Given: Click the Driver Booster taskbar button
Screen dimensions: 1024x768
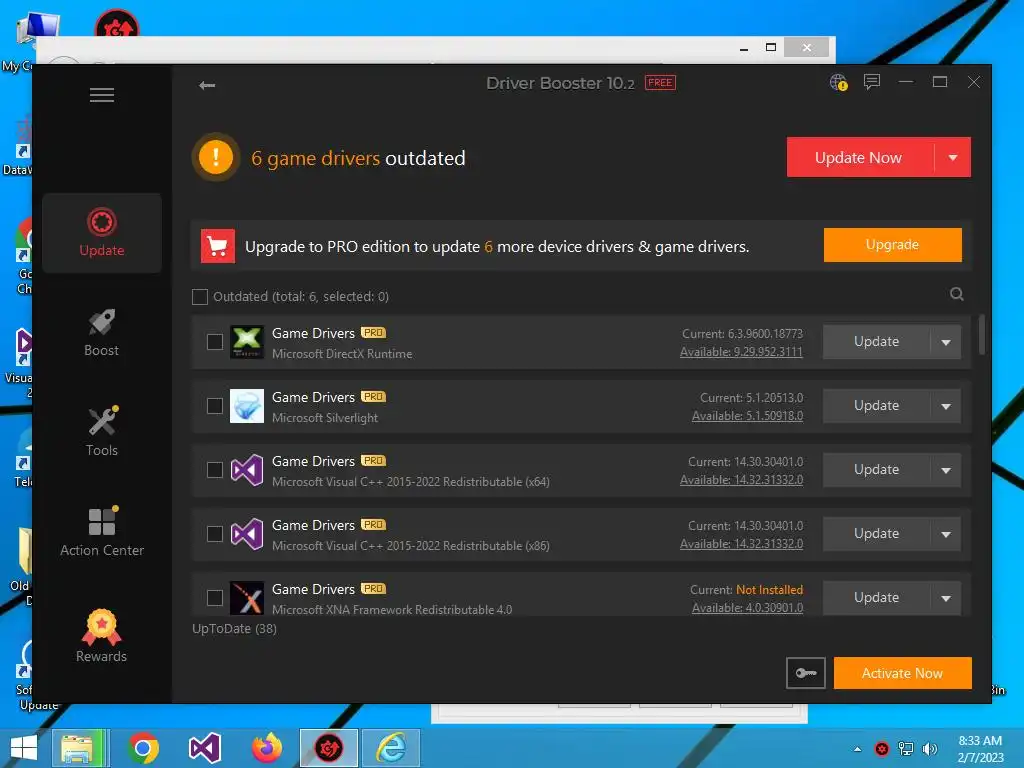Looking at the screenshot, I should click(328, 748).
